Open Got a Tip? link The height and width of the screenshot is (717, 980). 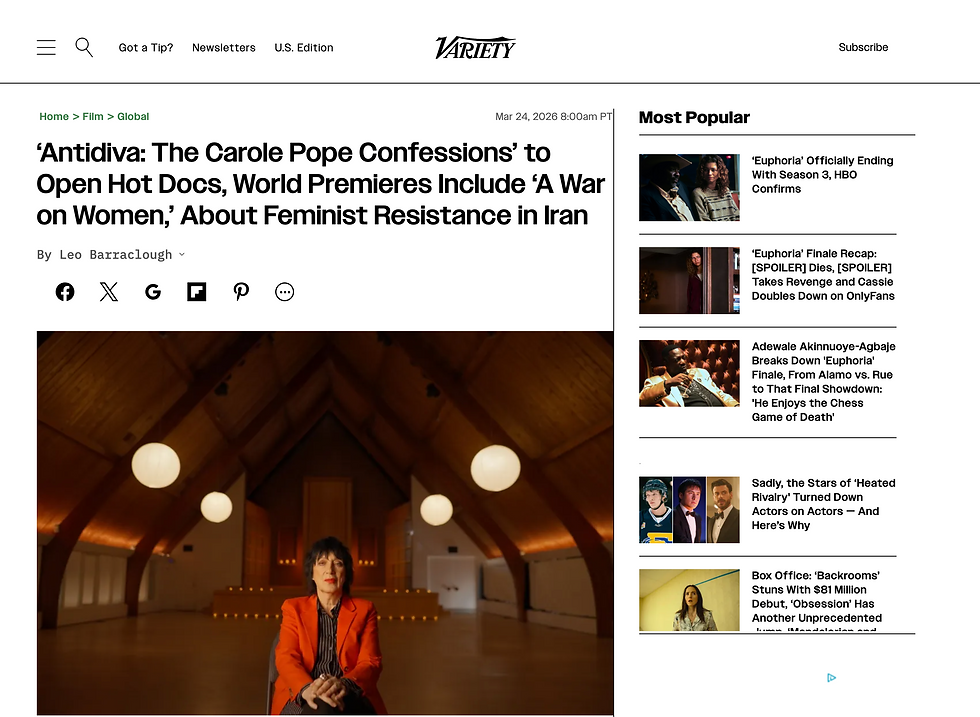click(146, 48)
